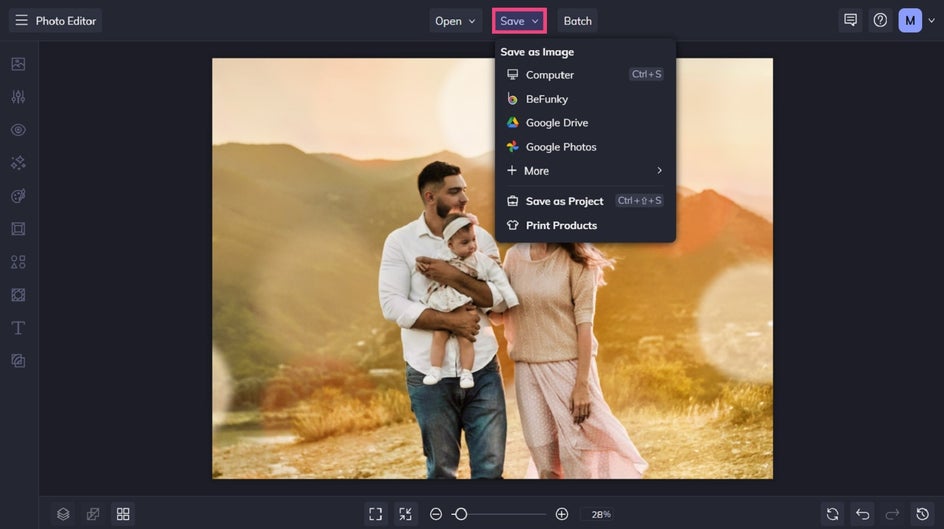Open the Overlays tool in sidebar
The height and width of the screenshot is (529, 944).
coord(18,295)
